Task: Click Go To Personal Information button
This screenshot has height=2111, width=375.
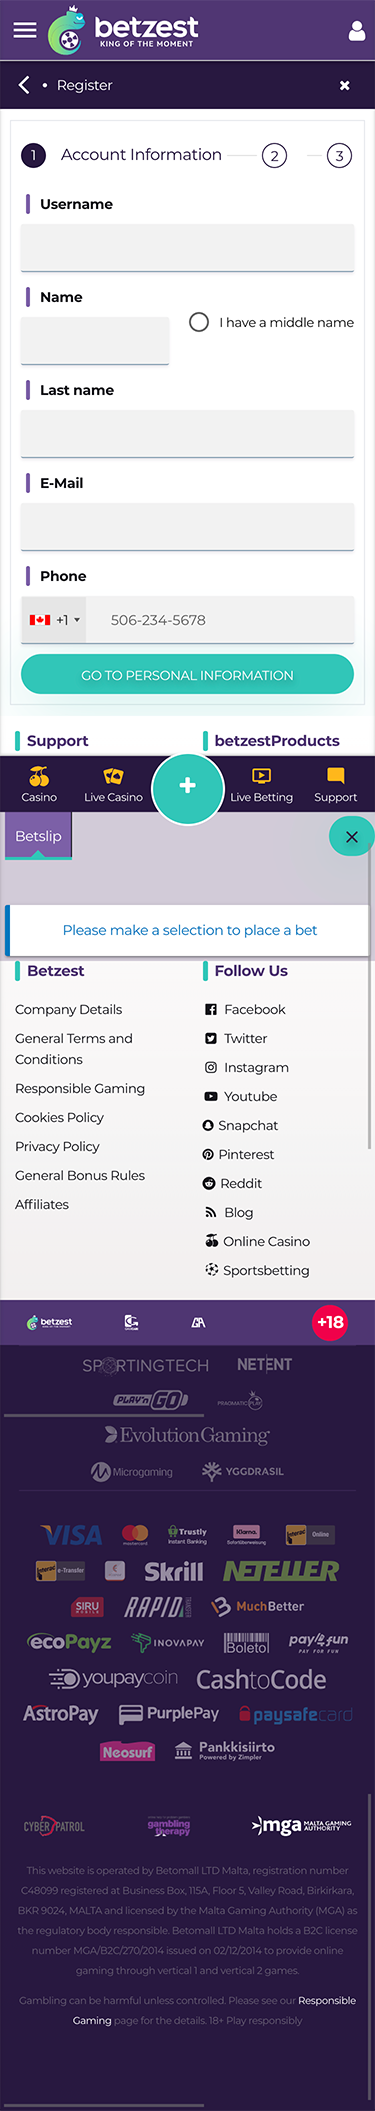Action: (187, 675)
